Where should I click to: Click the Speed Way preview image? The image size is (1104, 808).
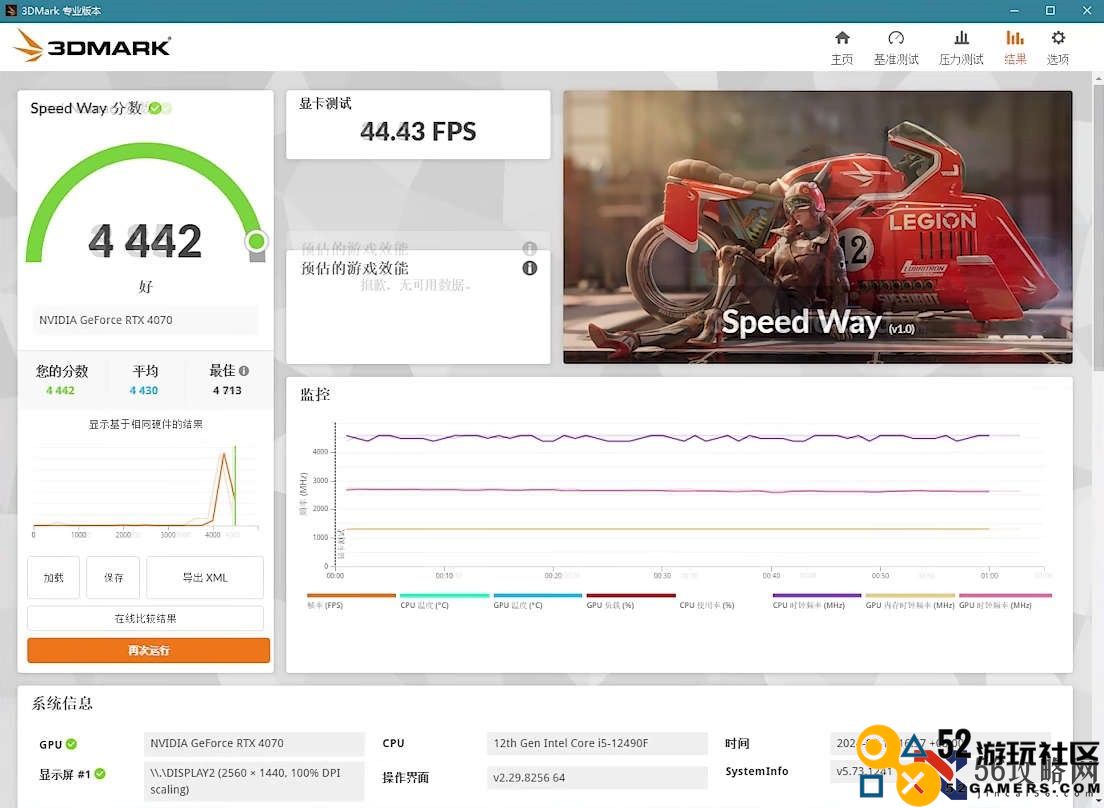(x=817, y=227)
